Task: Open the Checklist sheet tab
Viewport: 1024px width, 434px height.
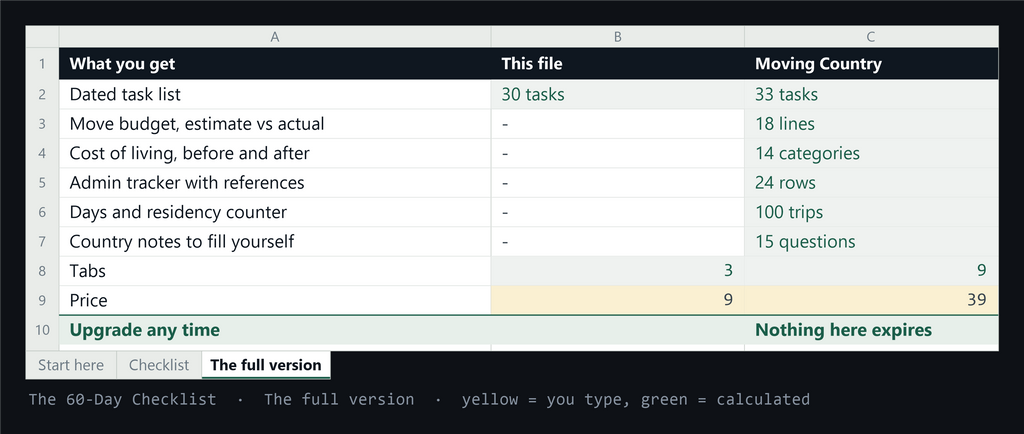Action: 159,365
